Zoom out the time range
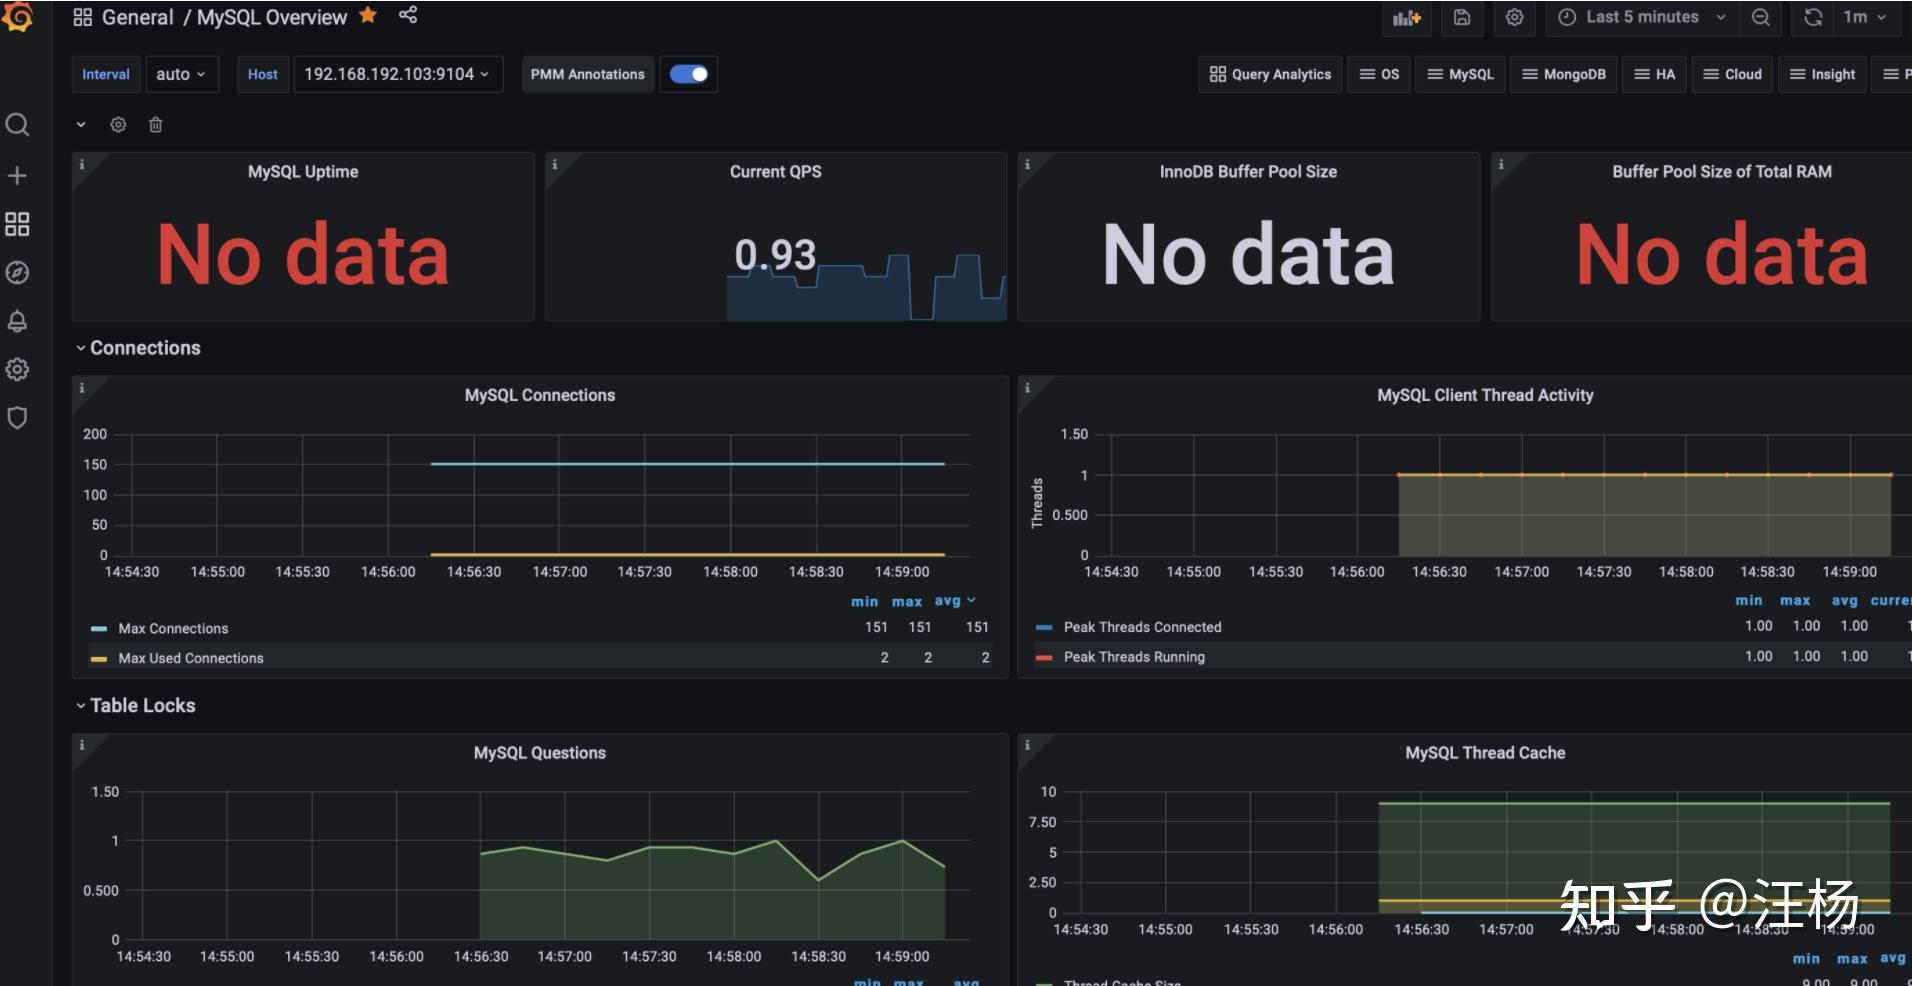1912x986 pixels. 1761,17
